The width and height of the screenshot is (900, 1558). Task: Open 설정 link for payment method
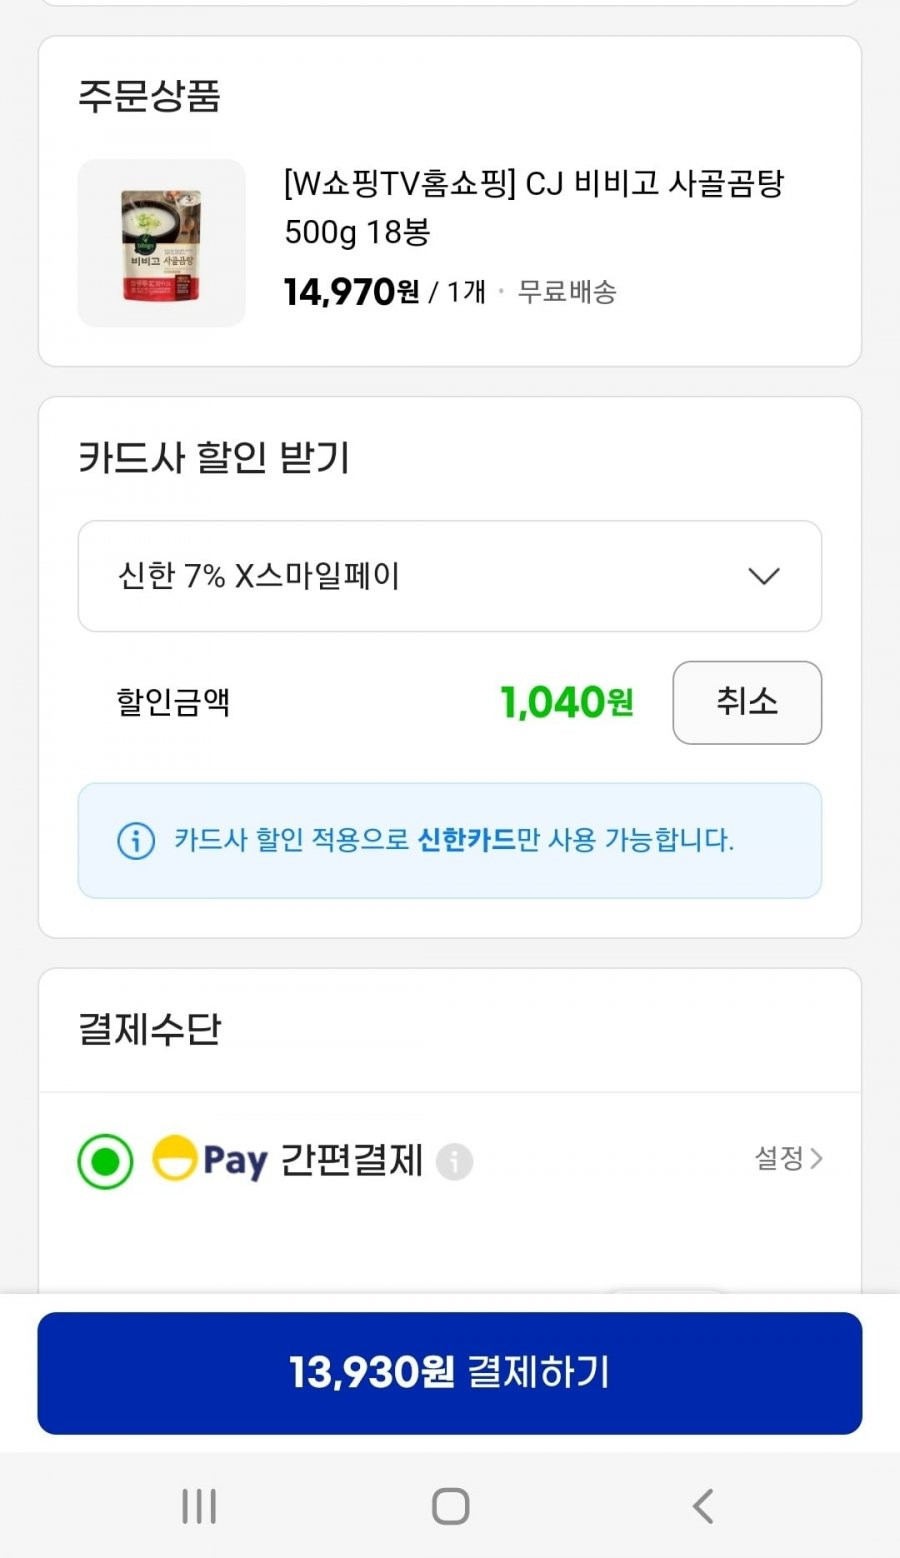point(788,1158)
